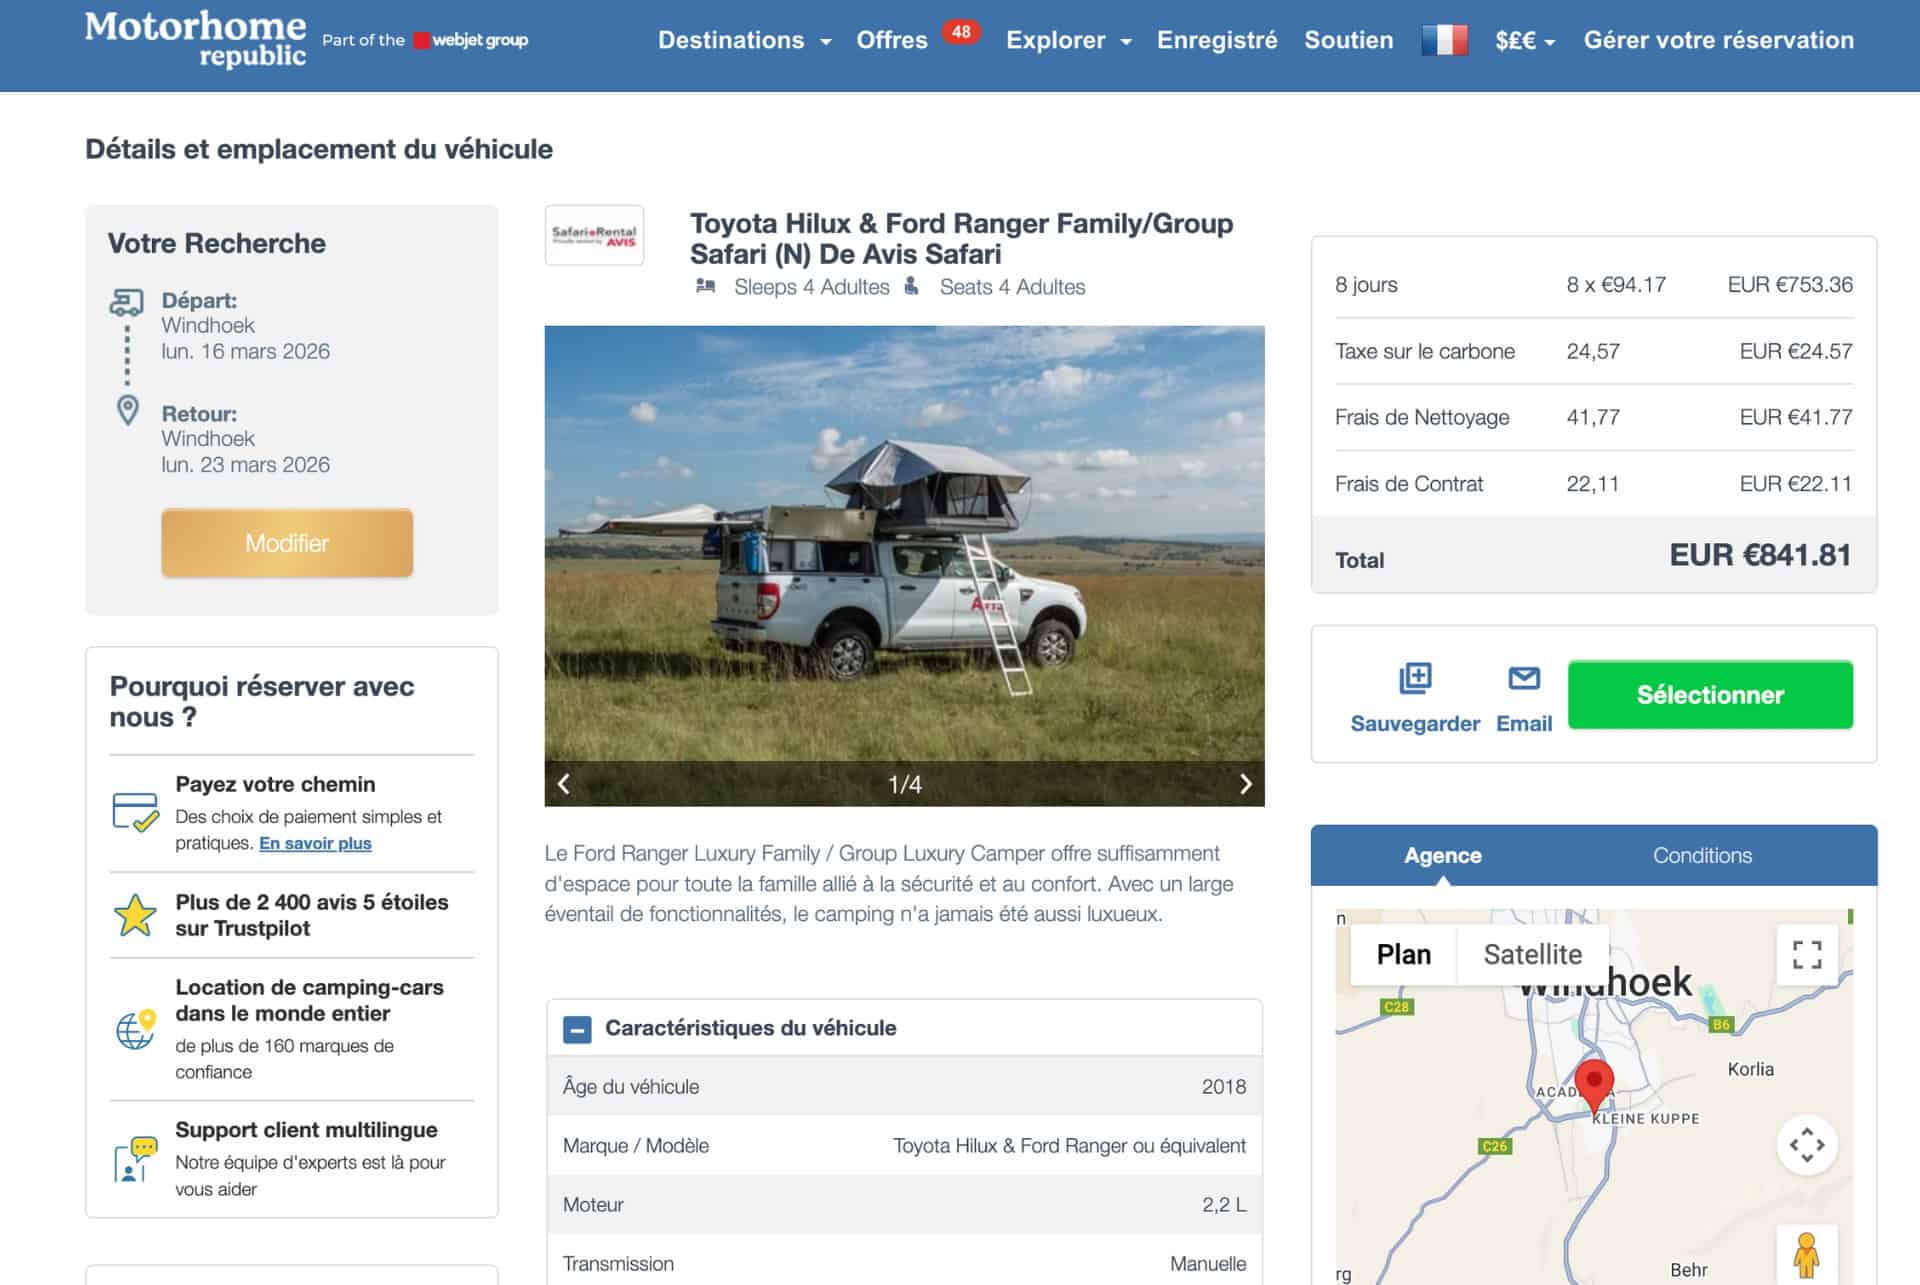
Task: Click the Frais de Contrat row
Action: pos(1593,484)
